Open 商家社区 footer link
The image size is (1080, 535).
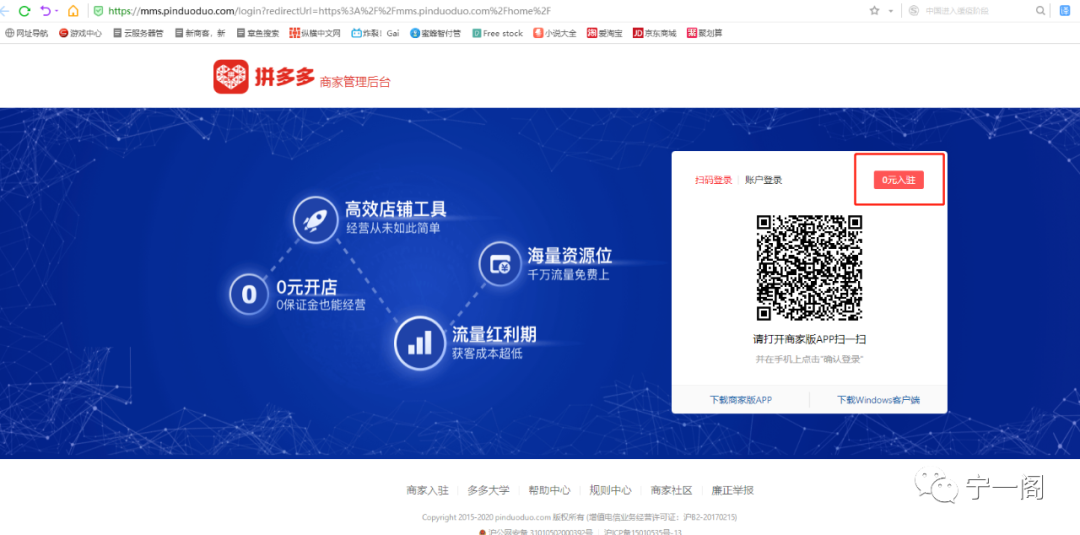(x=672, y=490)
